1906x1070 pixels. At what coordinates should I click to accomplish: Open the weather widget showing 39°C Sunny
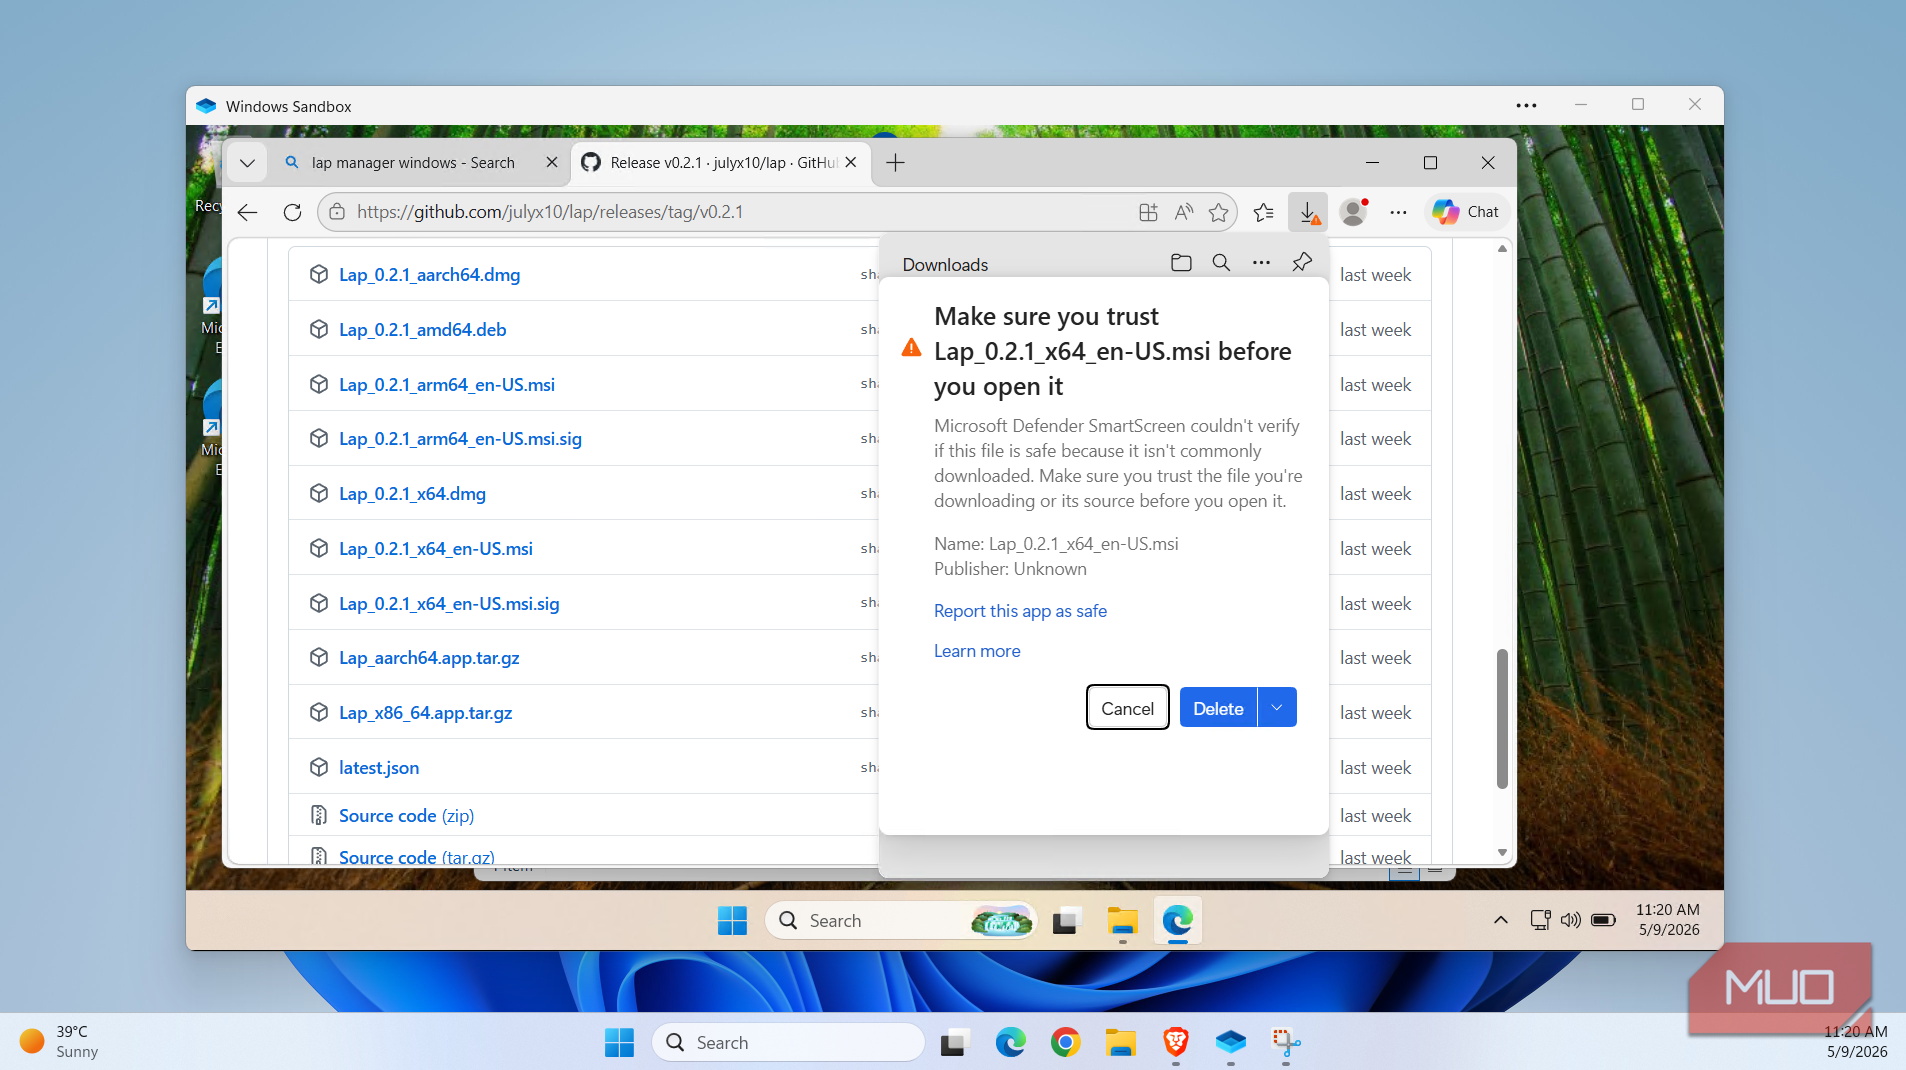pos(60,1042)
